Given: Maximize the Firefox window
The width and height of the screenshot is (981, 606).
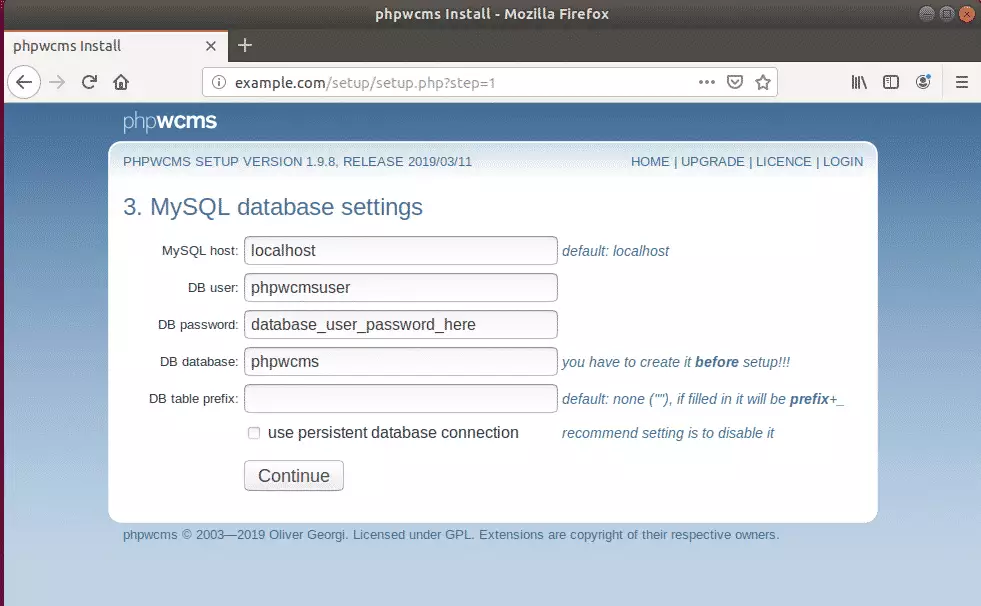Looking at the screenshot, I should pyautogui.click(x=947, y=14).
